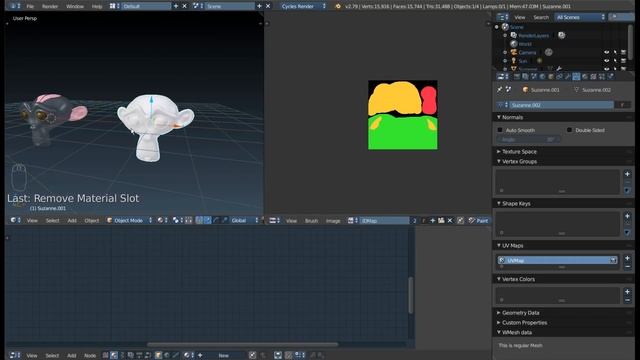This screenshot has height=360, width=640.
Task: Open the Material properties tab
Action: point(585,76)
